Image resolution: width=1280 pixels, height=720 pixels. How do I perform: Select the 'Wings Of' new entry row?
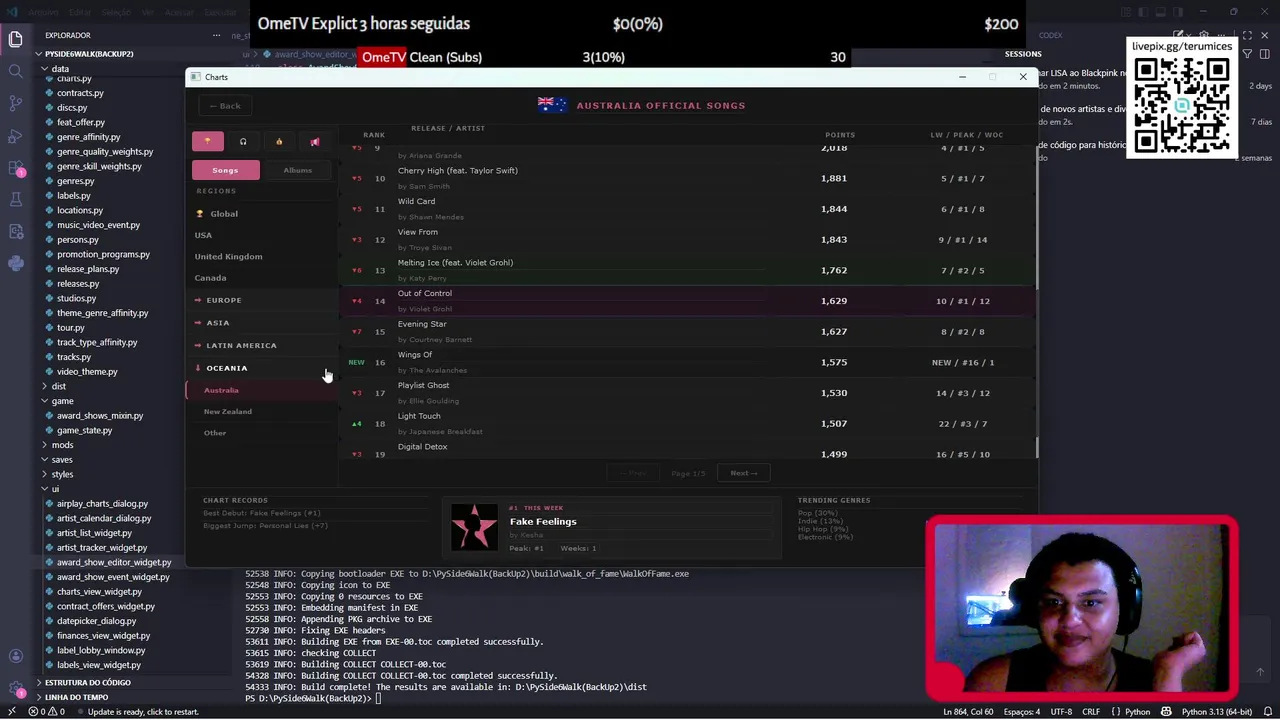tap(688, 362)
